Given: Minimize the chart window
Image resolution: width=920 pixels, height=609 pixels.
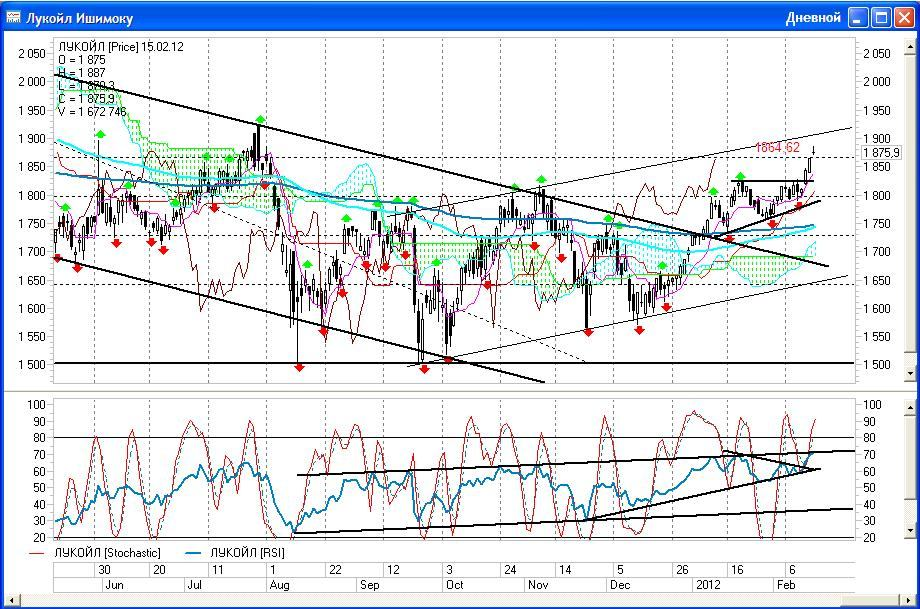Looking at the screenshot, I should (x=858, y=18).
